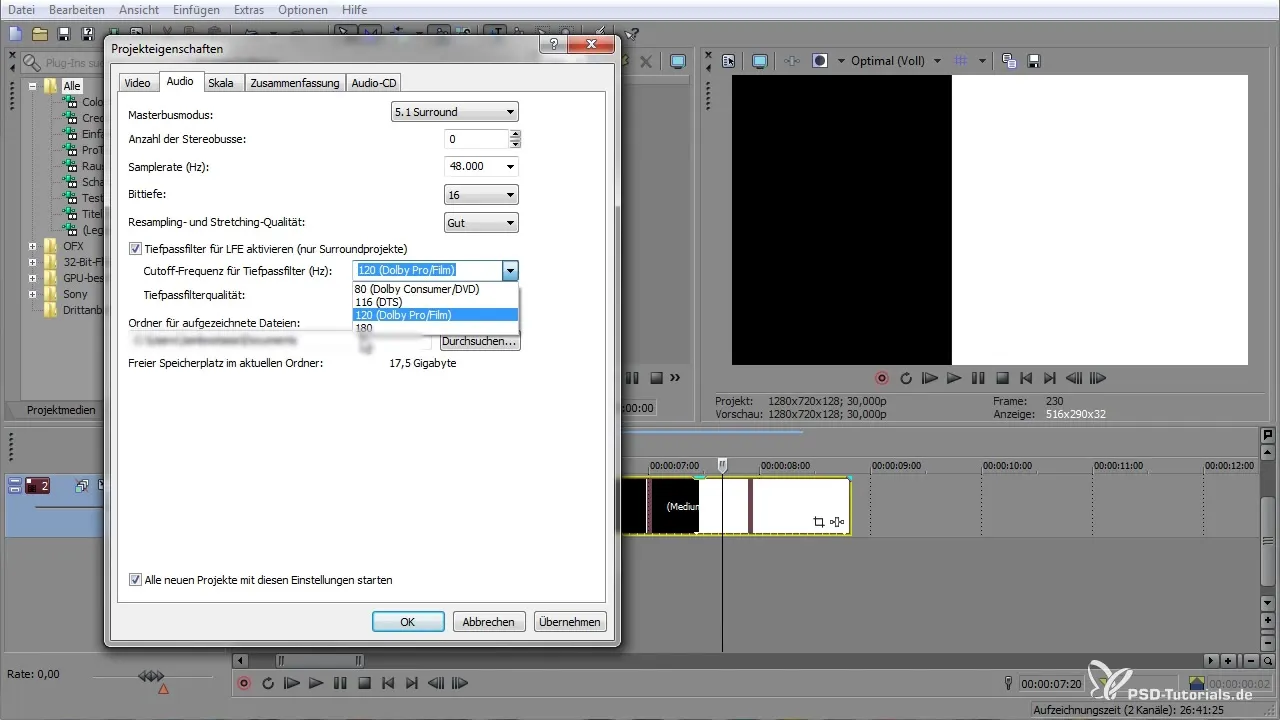Screen dimensions: 1280x720
Task: Open the Bittiefe dropdown
Action: click(x=481, y=195)
